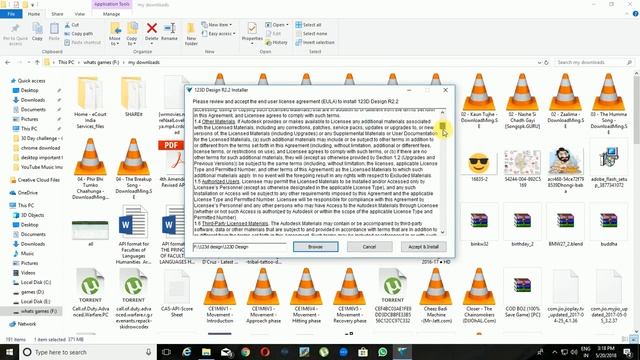Open Task View from the taskbar
Screen dimensions: 640x360
coord(167,352)
